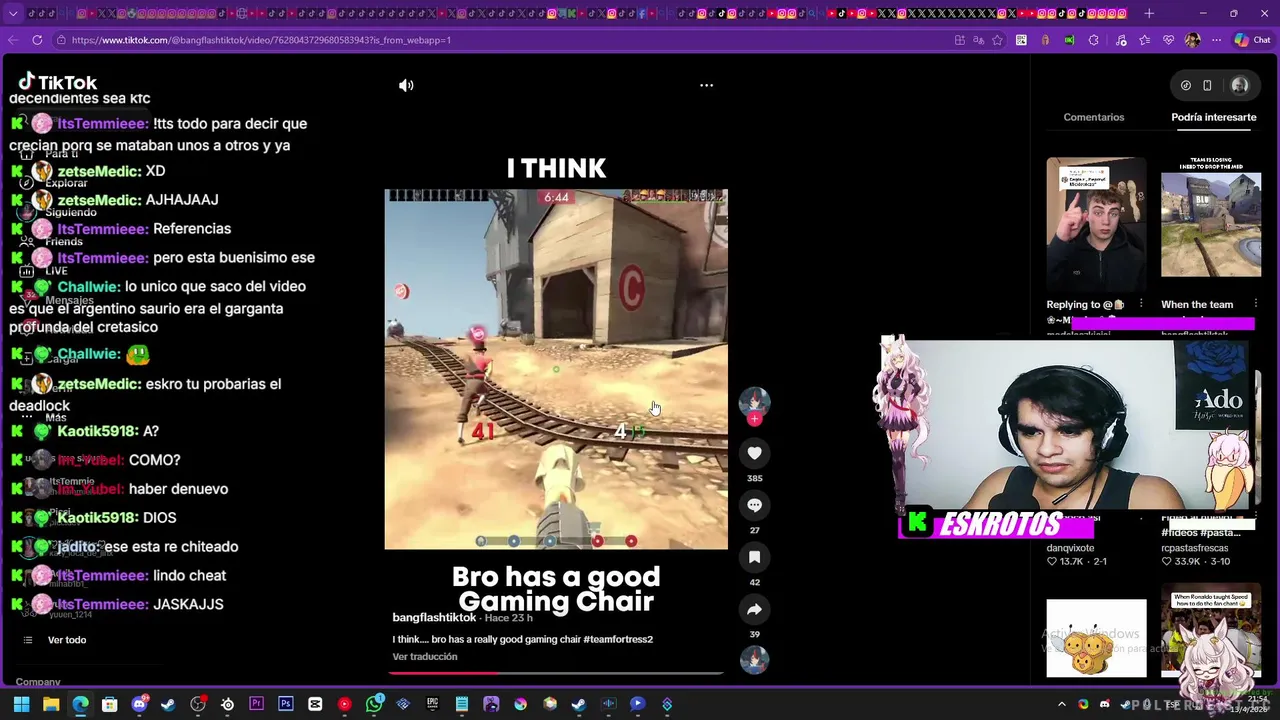The height and width of the screenshot is (720, 1280).
Task: Launch Adobe Premiere Pro from taskbar
Action: [256, 704]
